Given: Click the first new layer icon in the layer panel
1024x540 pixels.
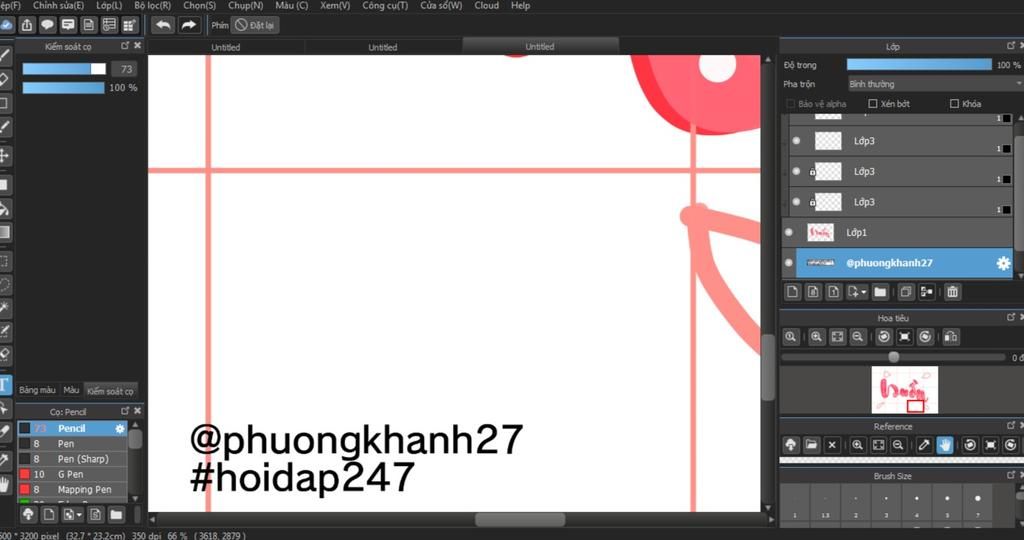Looking at the screenshot, I should (792, 292).
